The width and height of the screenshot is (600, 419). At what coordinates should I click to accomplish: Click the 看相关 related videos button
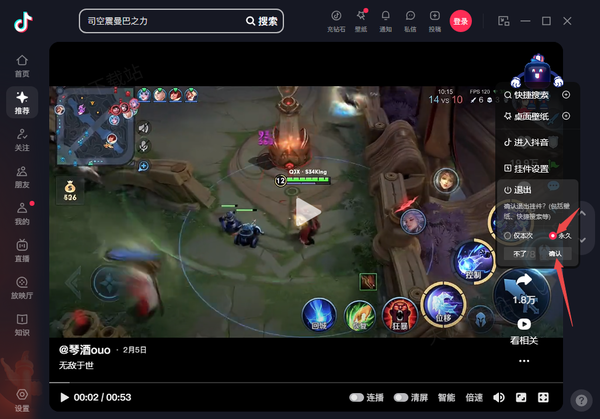pos(524,332)
